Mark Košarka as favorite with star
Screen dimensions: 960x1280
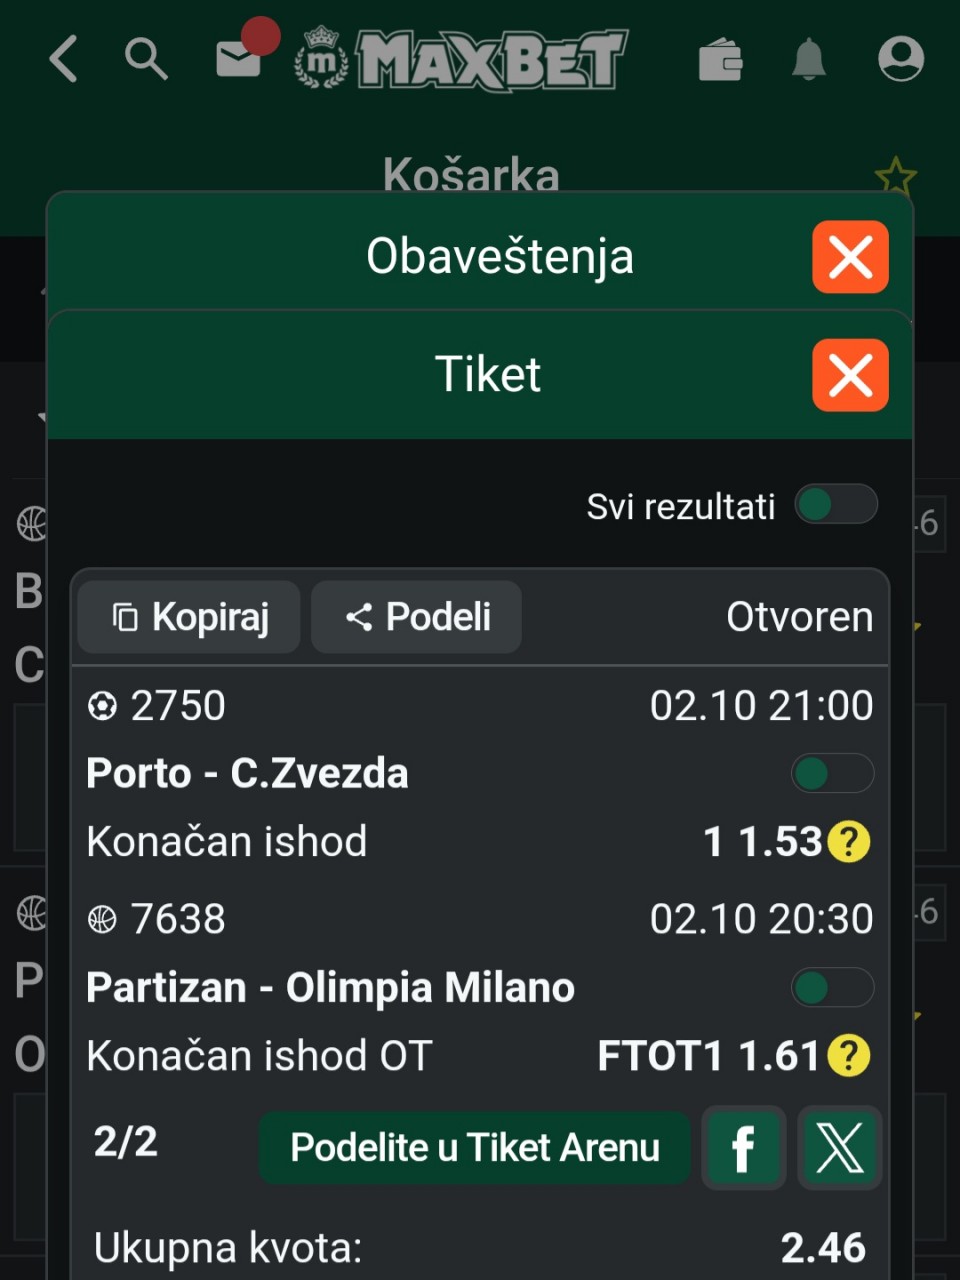(895, 177)
